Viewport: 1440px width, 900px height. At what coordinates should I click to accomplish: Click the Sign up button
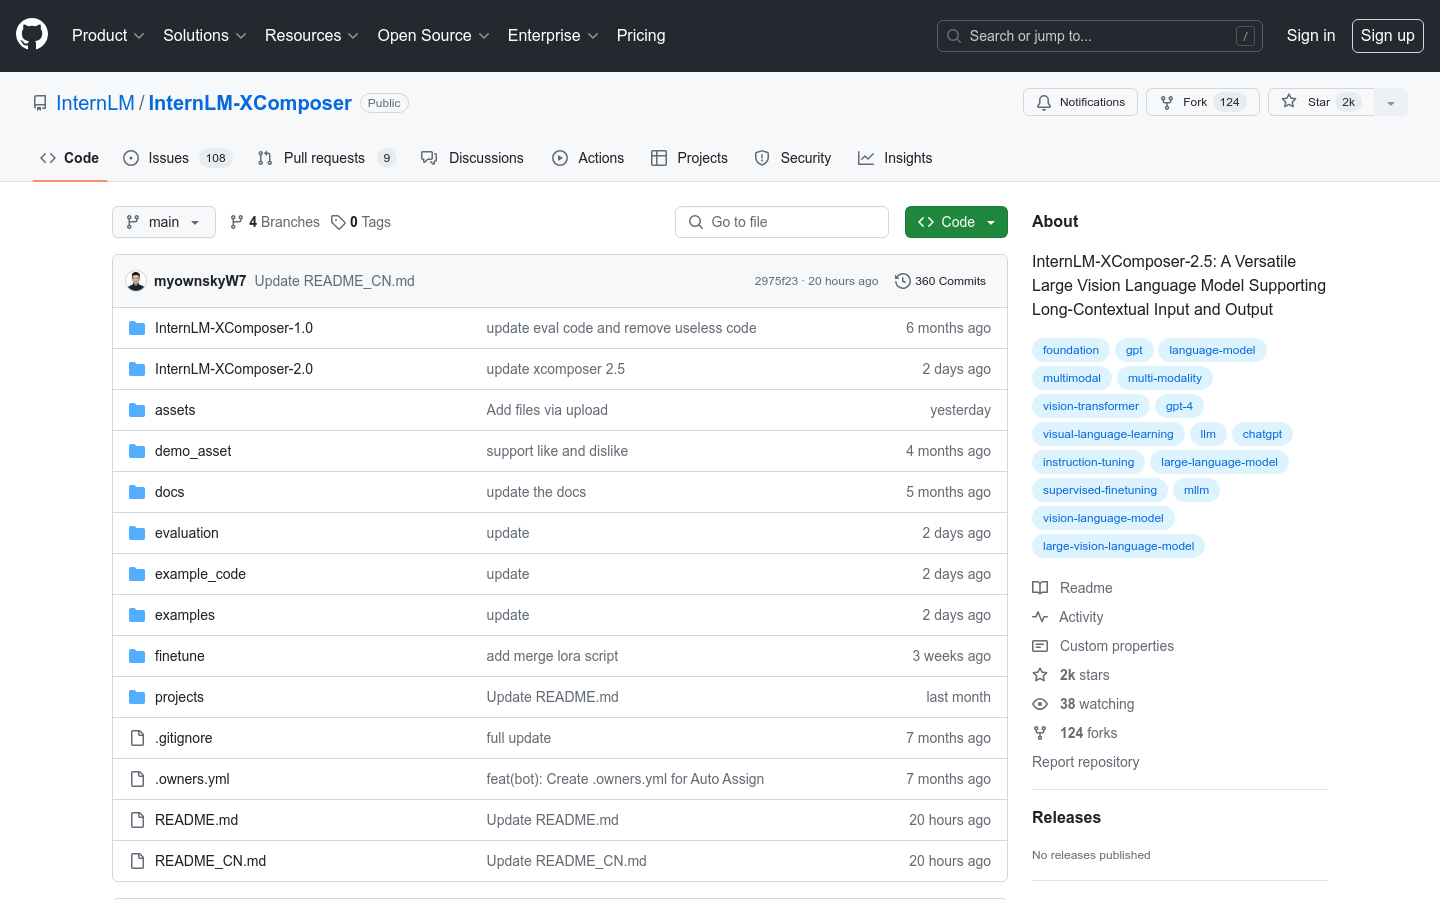pos(1387,35)
